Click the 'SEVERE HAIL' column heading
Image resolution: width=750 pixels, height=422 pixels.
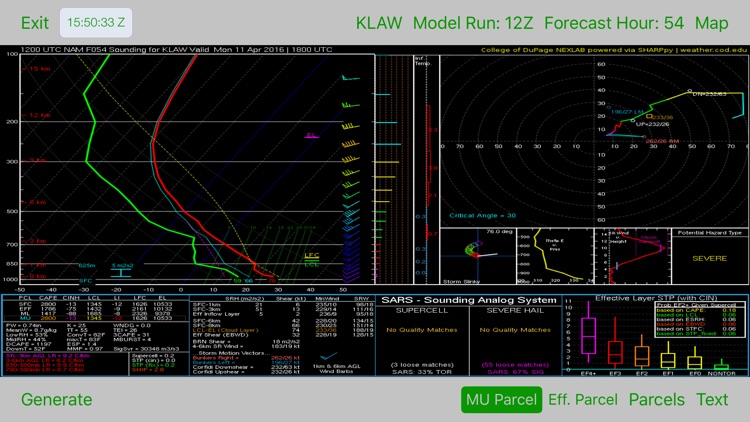pos(515,311)
